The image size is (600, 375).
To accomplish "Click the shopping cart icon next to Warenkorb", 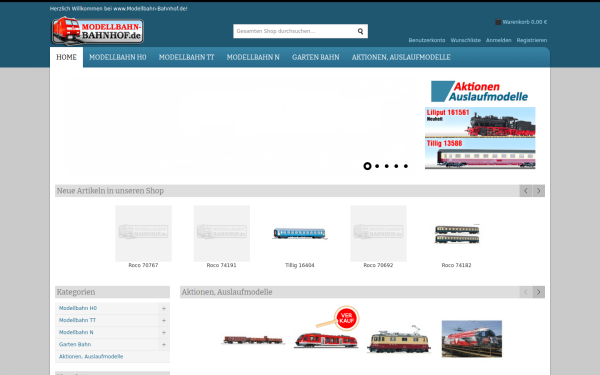I will pyautogui.click(x=498, y=22).
